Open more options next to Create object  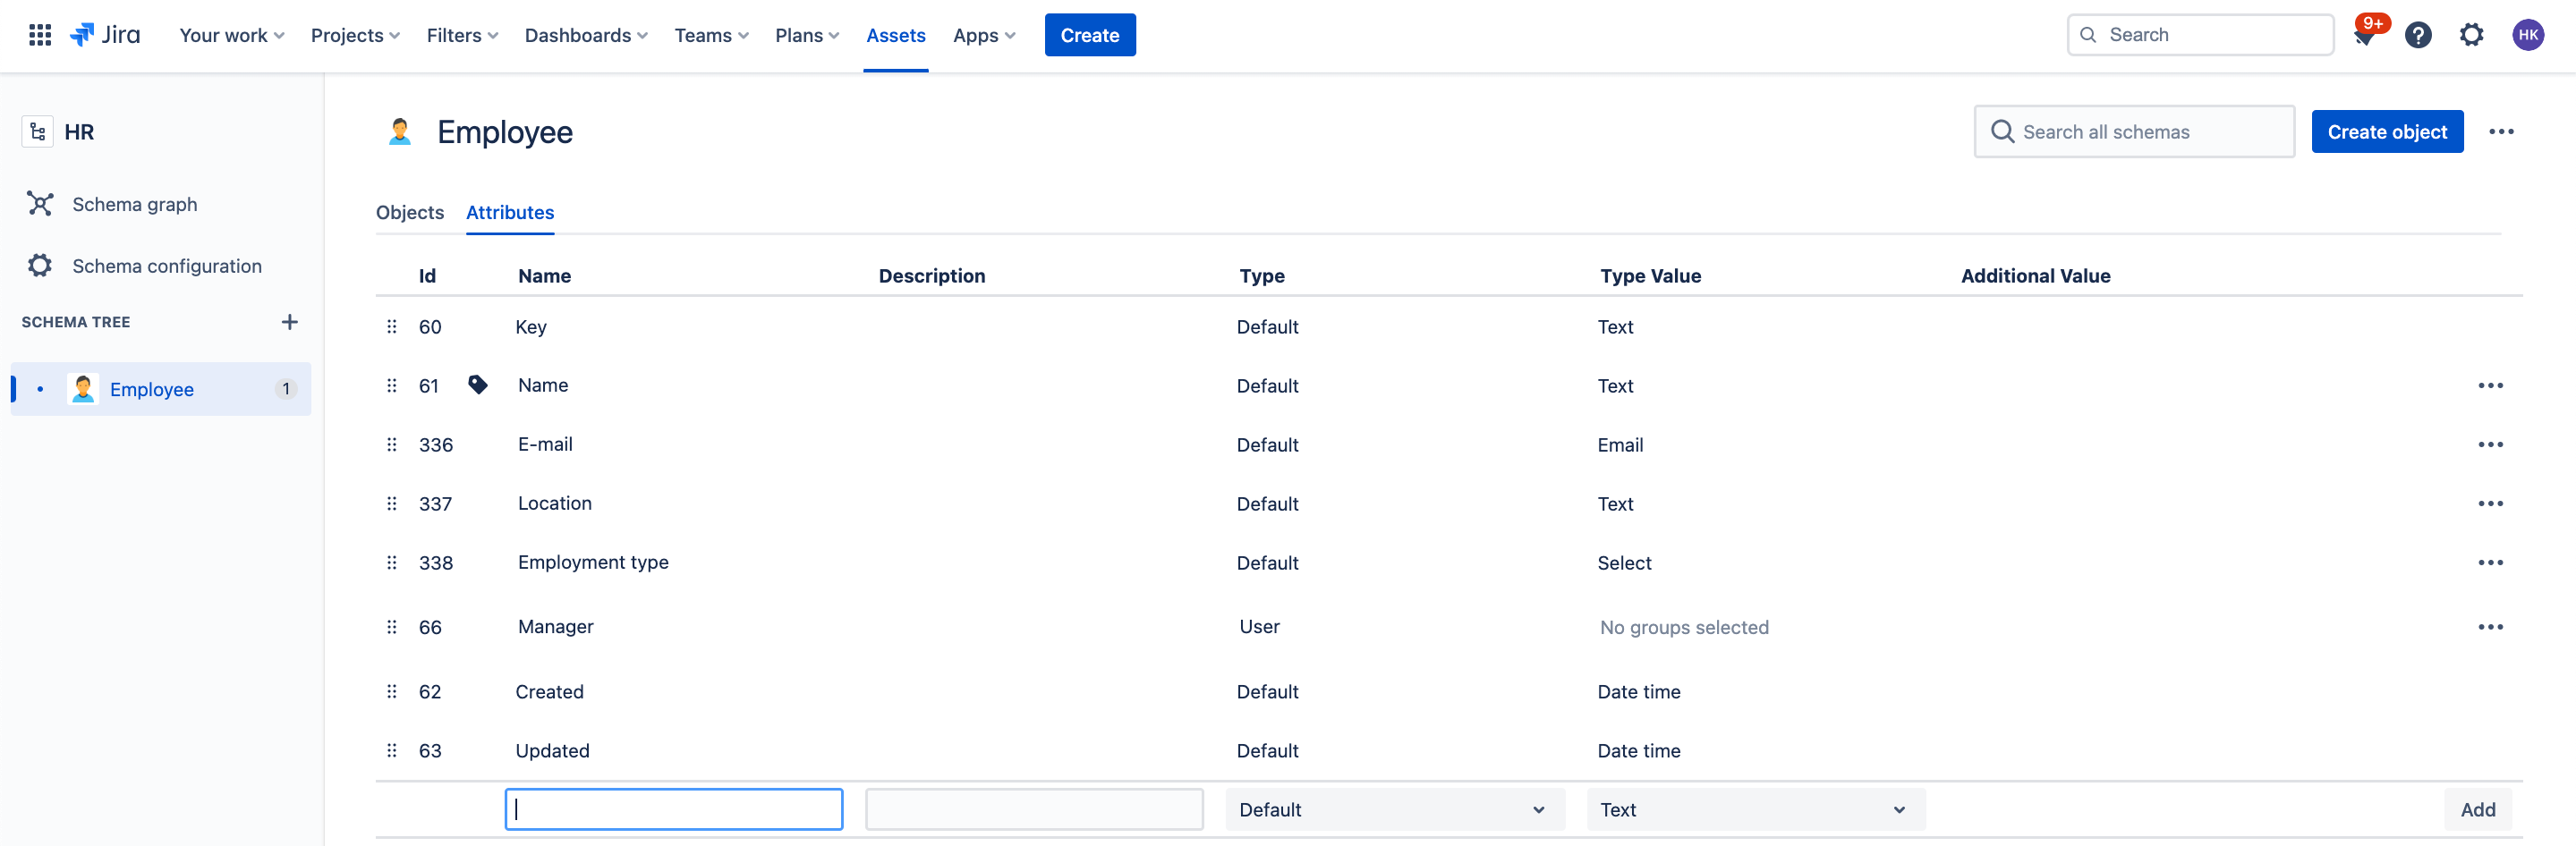[2501, 132]
